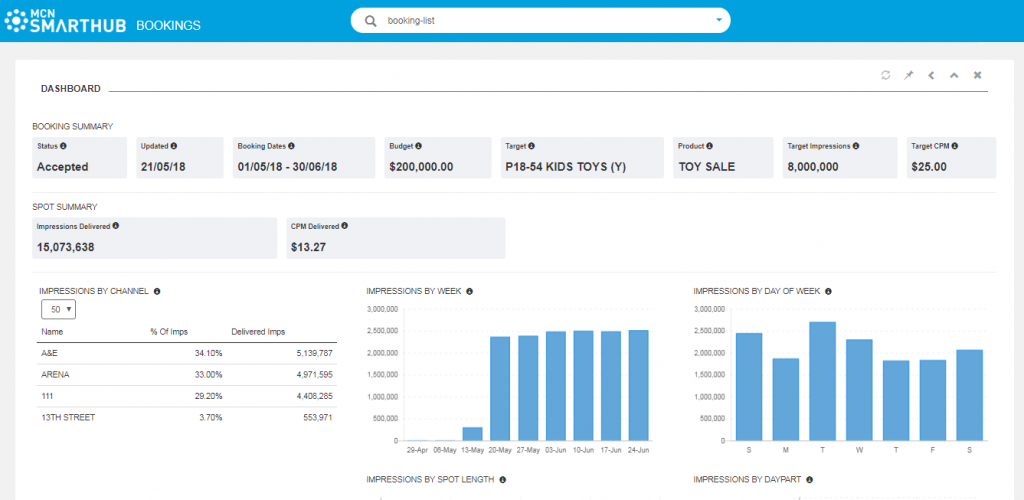The width and height of the screenshot is (1024, 500).
Task: Click info icon next to Status
Action: (63, 146)
